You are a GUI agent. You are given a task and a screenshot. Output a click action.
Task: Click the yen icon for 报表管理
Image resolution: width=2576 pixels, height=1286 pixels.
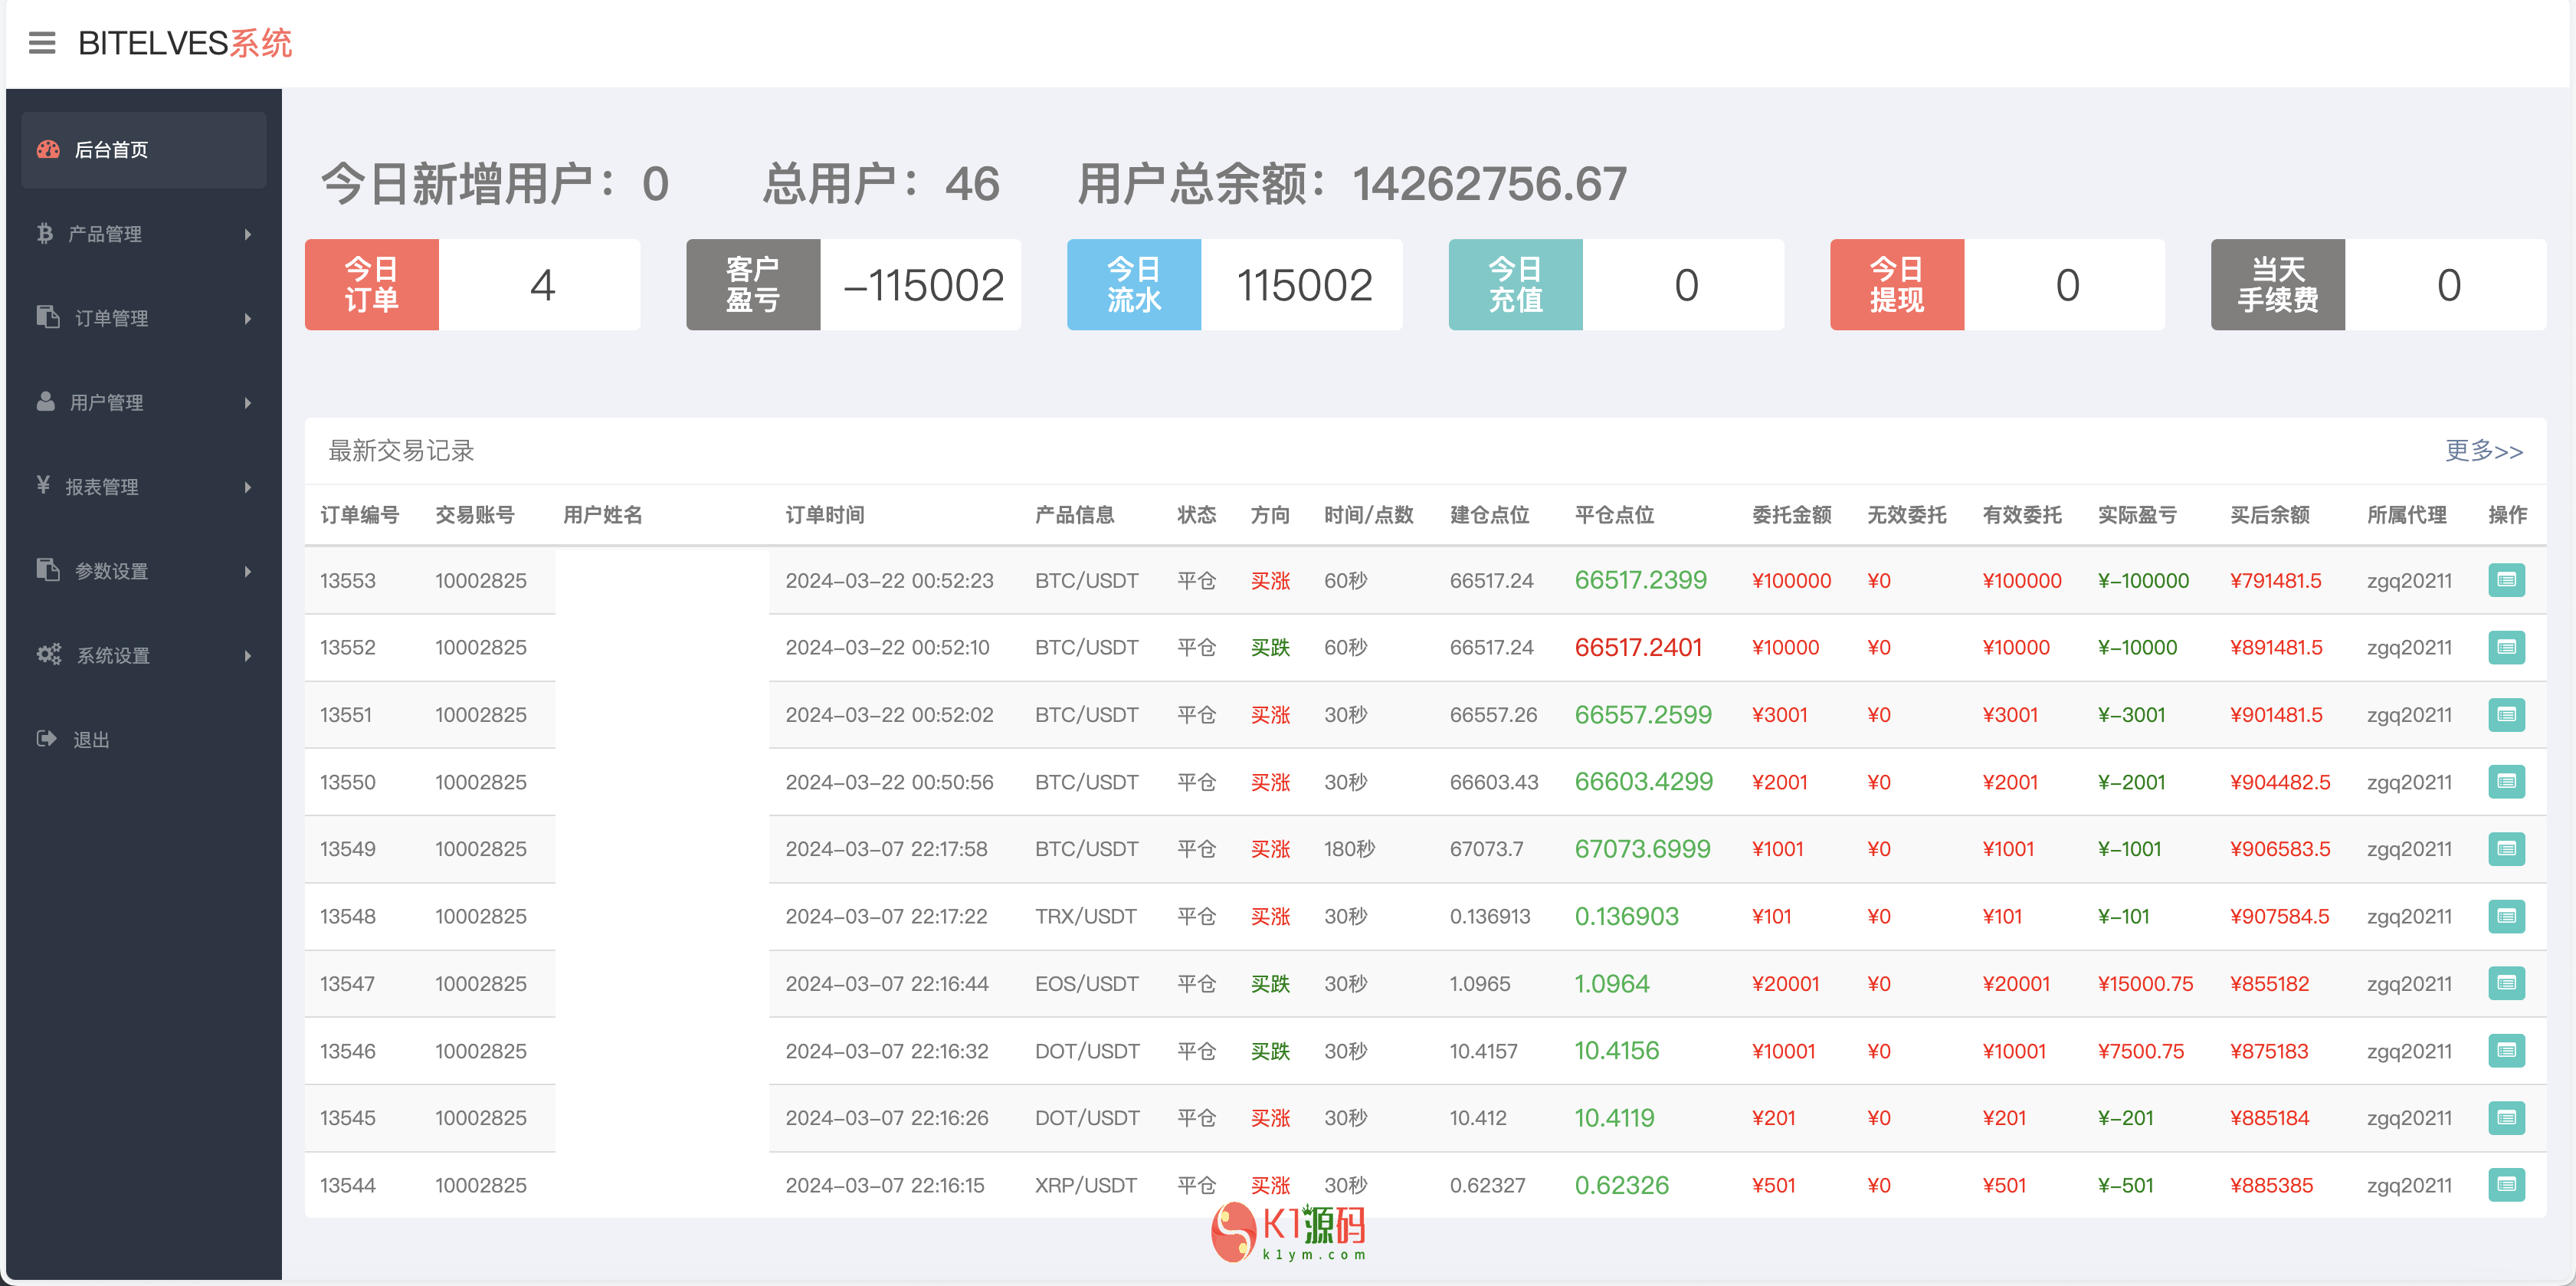tap(43, 486)
